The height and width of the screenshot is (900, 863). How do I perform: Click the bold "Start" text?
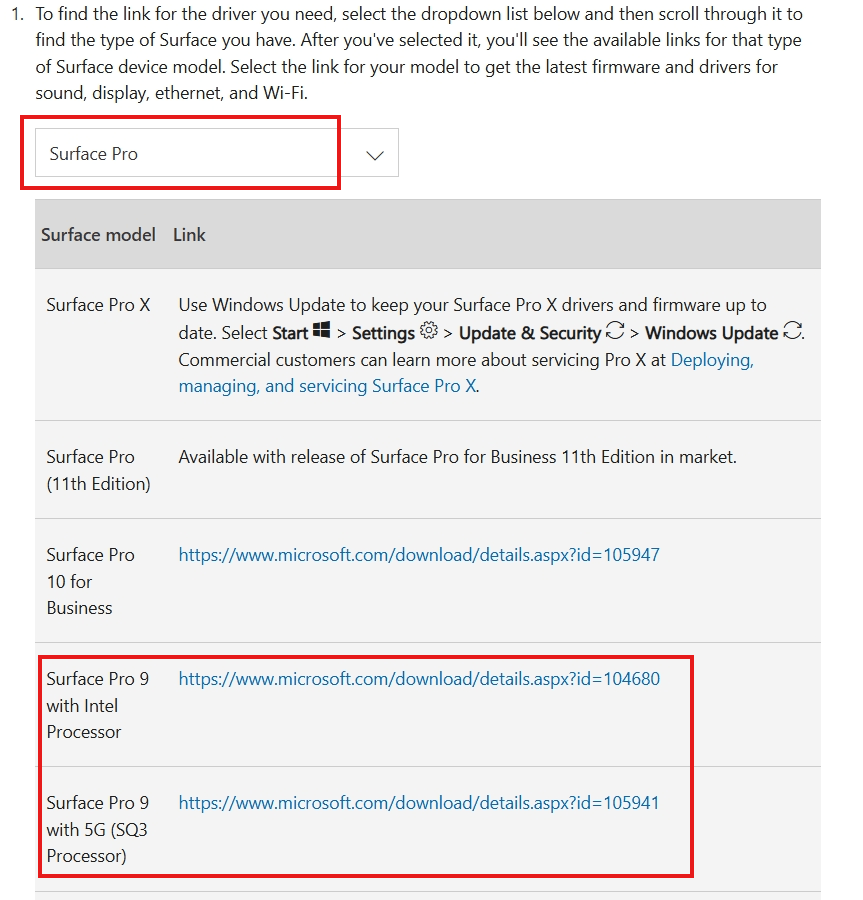pyautogui.click(x=290, y=333)
